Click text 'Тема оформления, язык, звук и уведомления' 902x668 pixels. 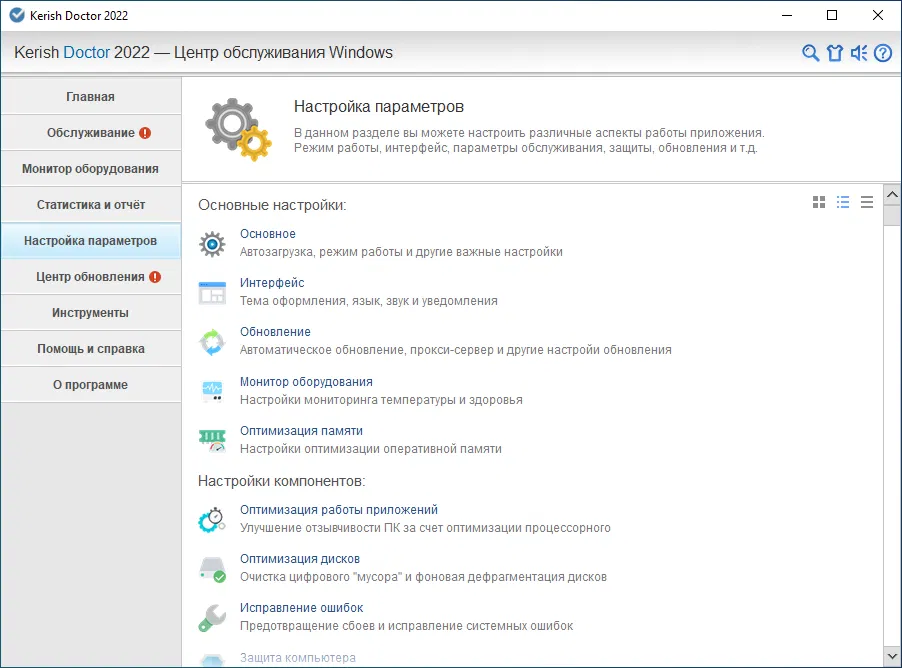(x=369, y=301)
